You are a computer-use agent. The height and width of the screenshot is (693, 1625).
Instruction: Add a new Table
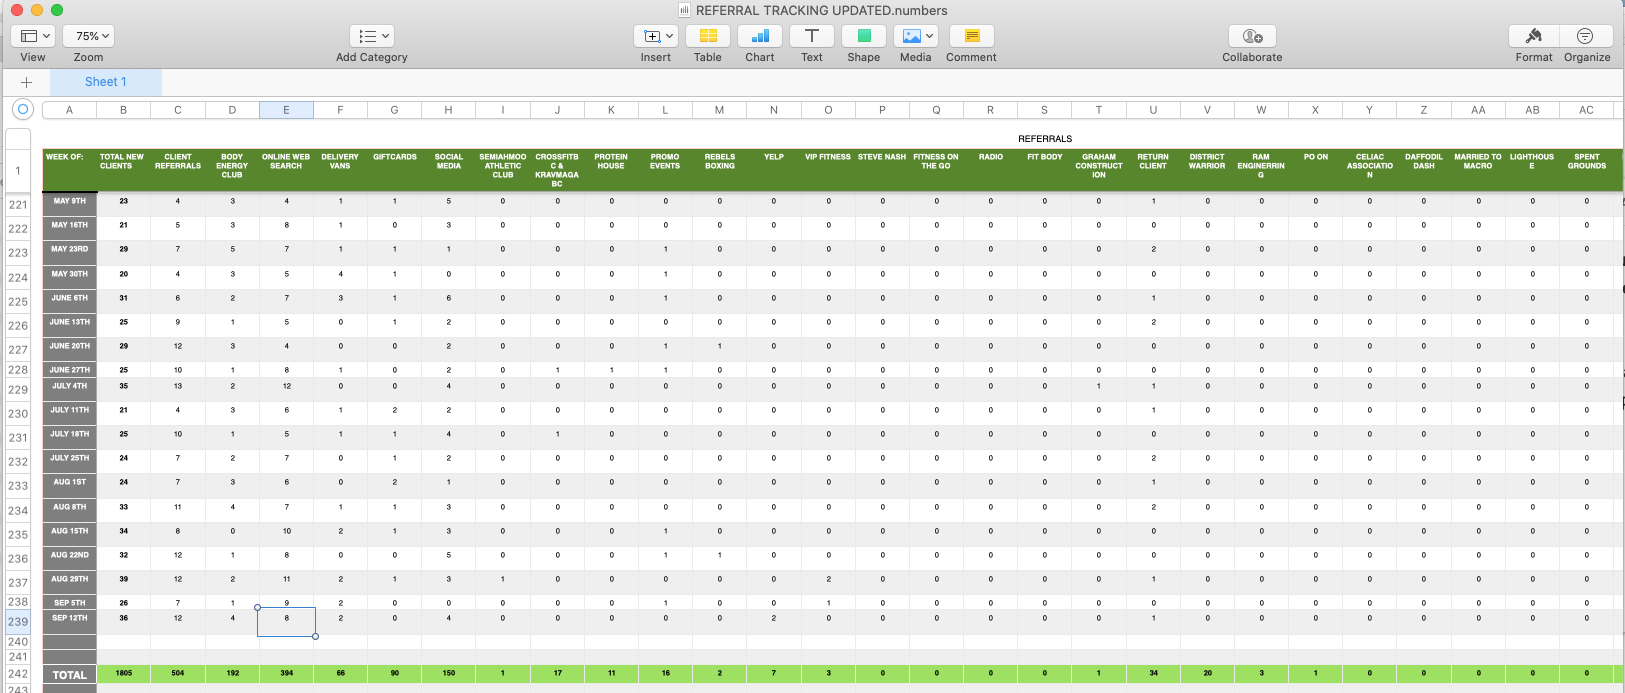708,36
